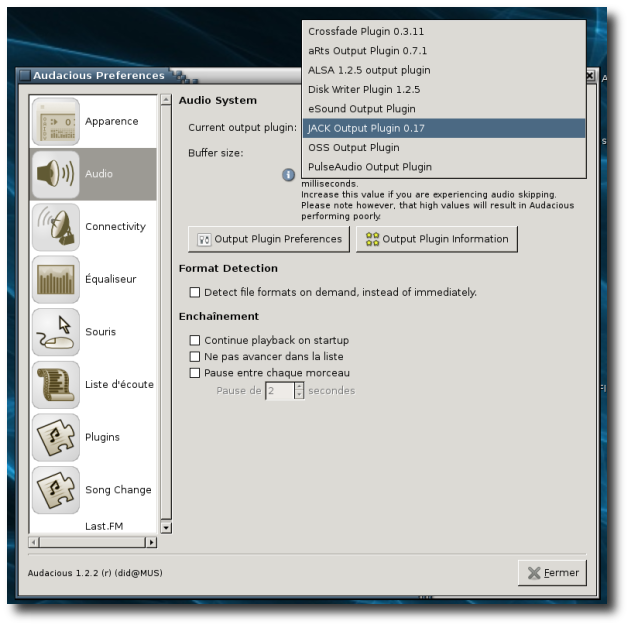Open the Souris mouse icon
This screenshot has width=630, height=627.
point(56,332)
